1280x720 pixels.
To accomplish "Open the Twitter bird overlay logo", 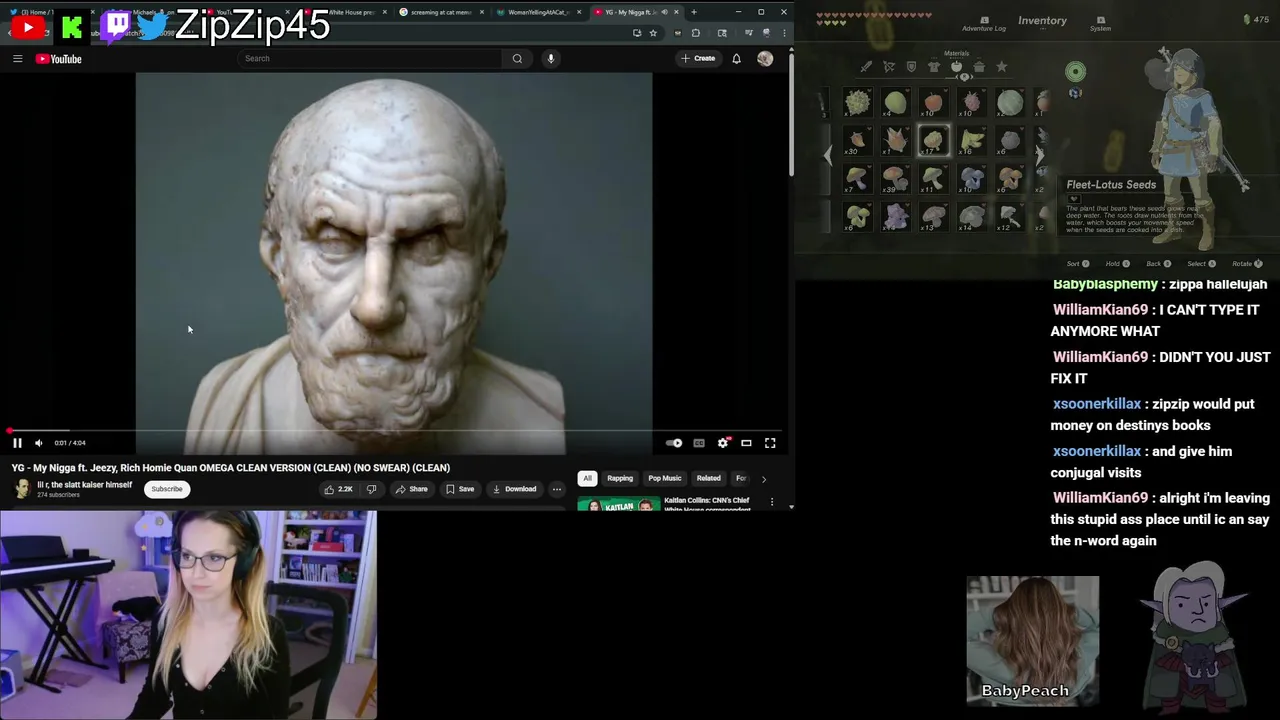I will tap(153, 27).
